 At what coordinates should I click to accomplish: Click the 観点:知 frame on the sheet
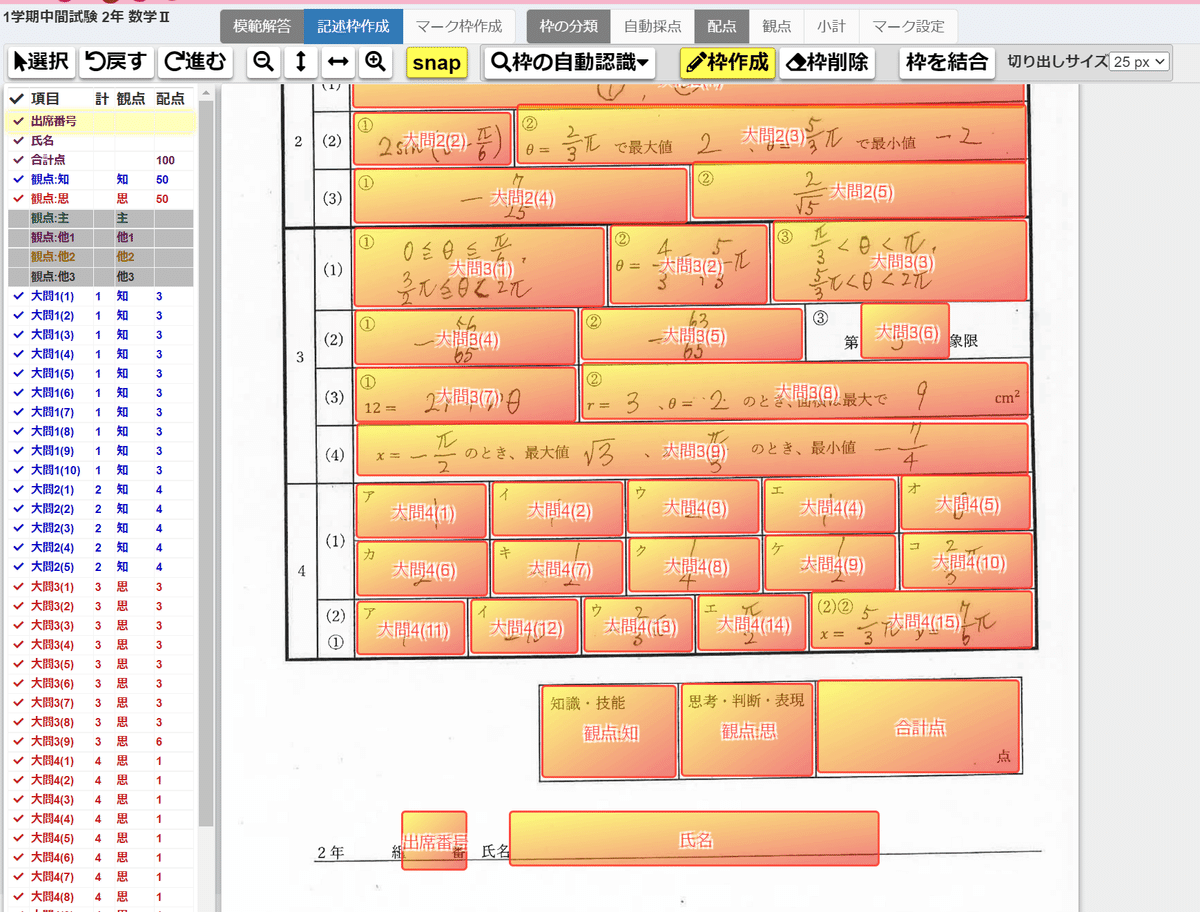pos(609,732)
